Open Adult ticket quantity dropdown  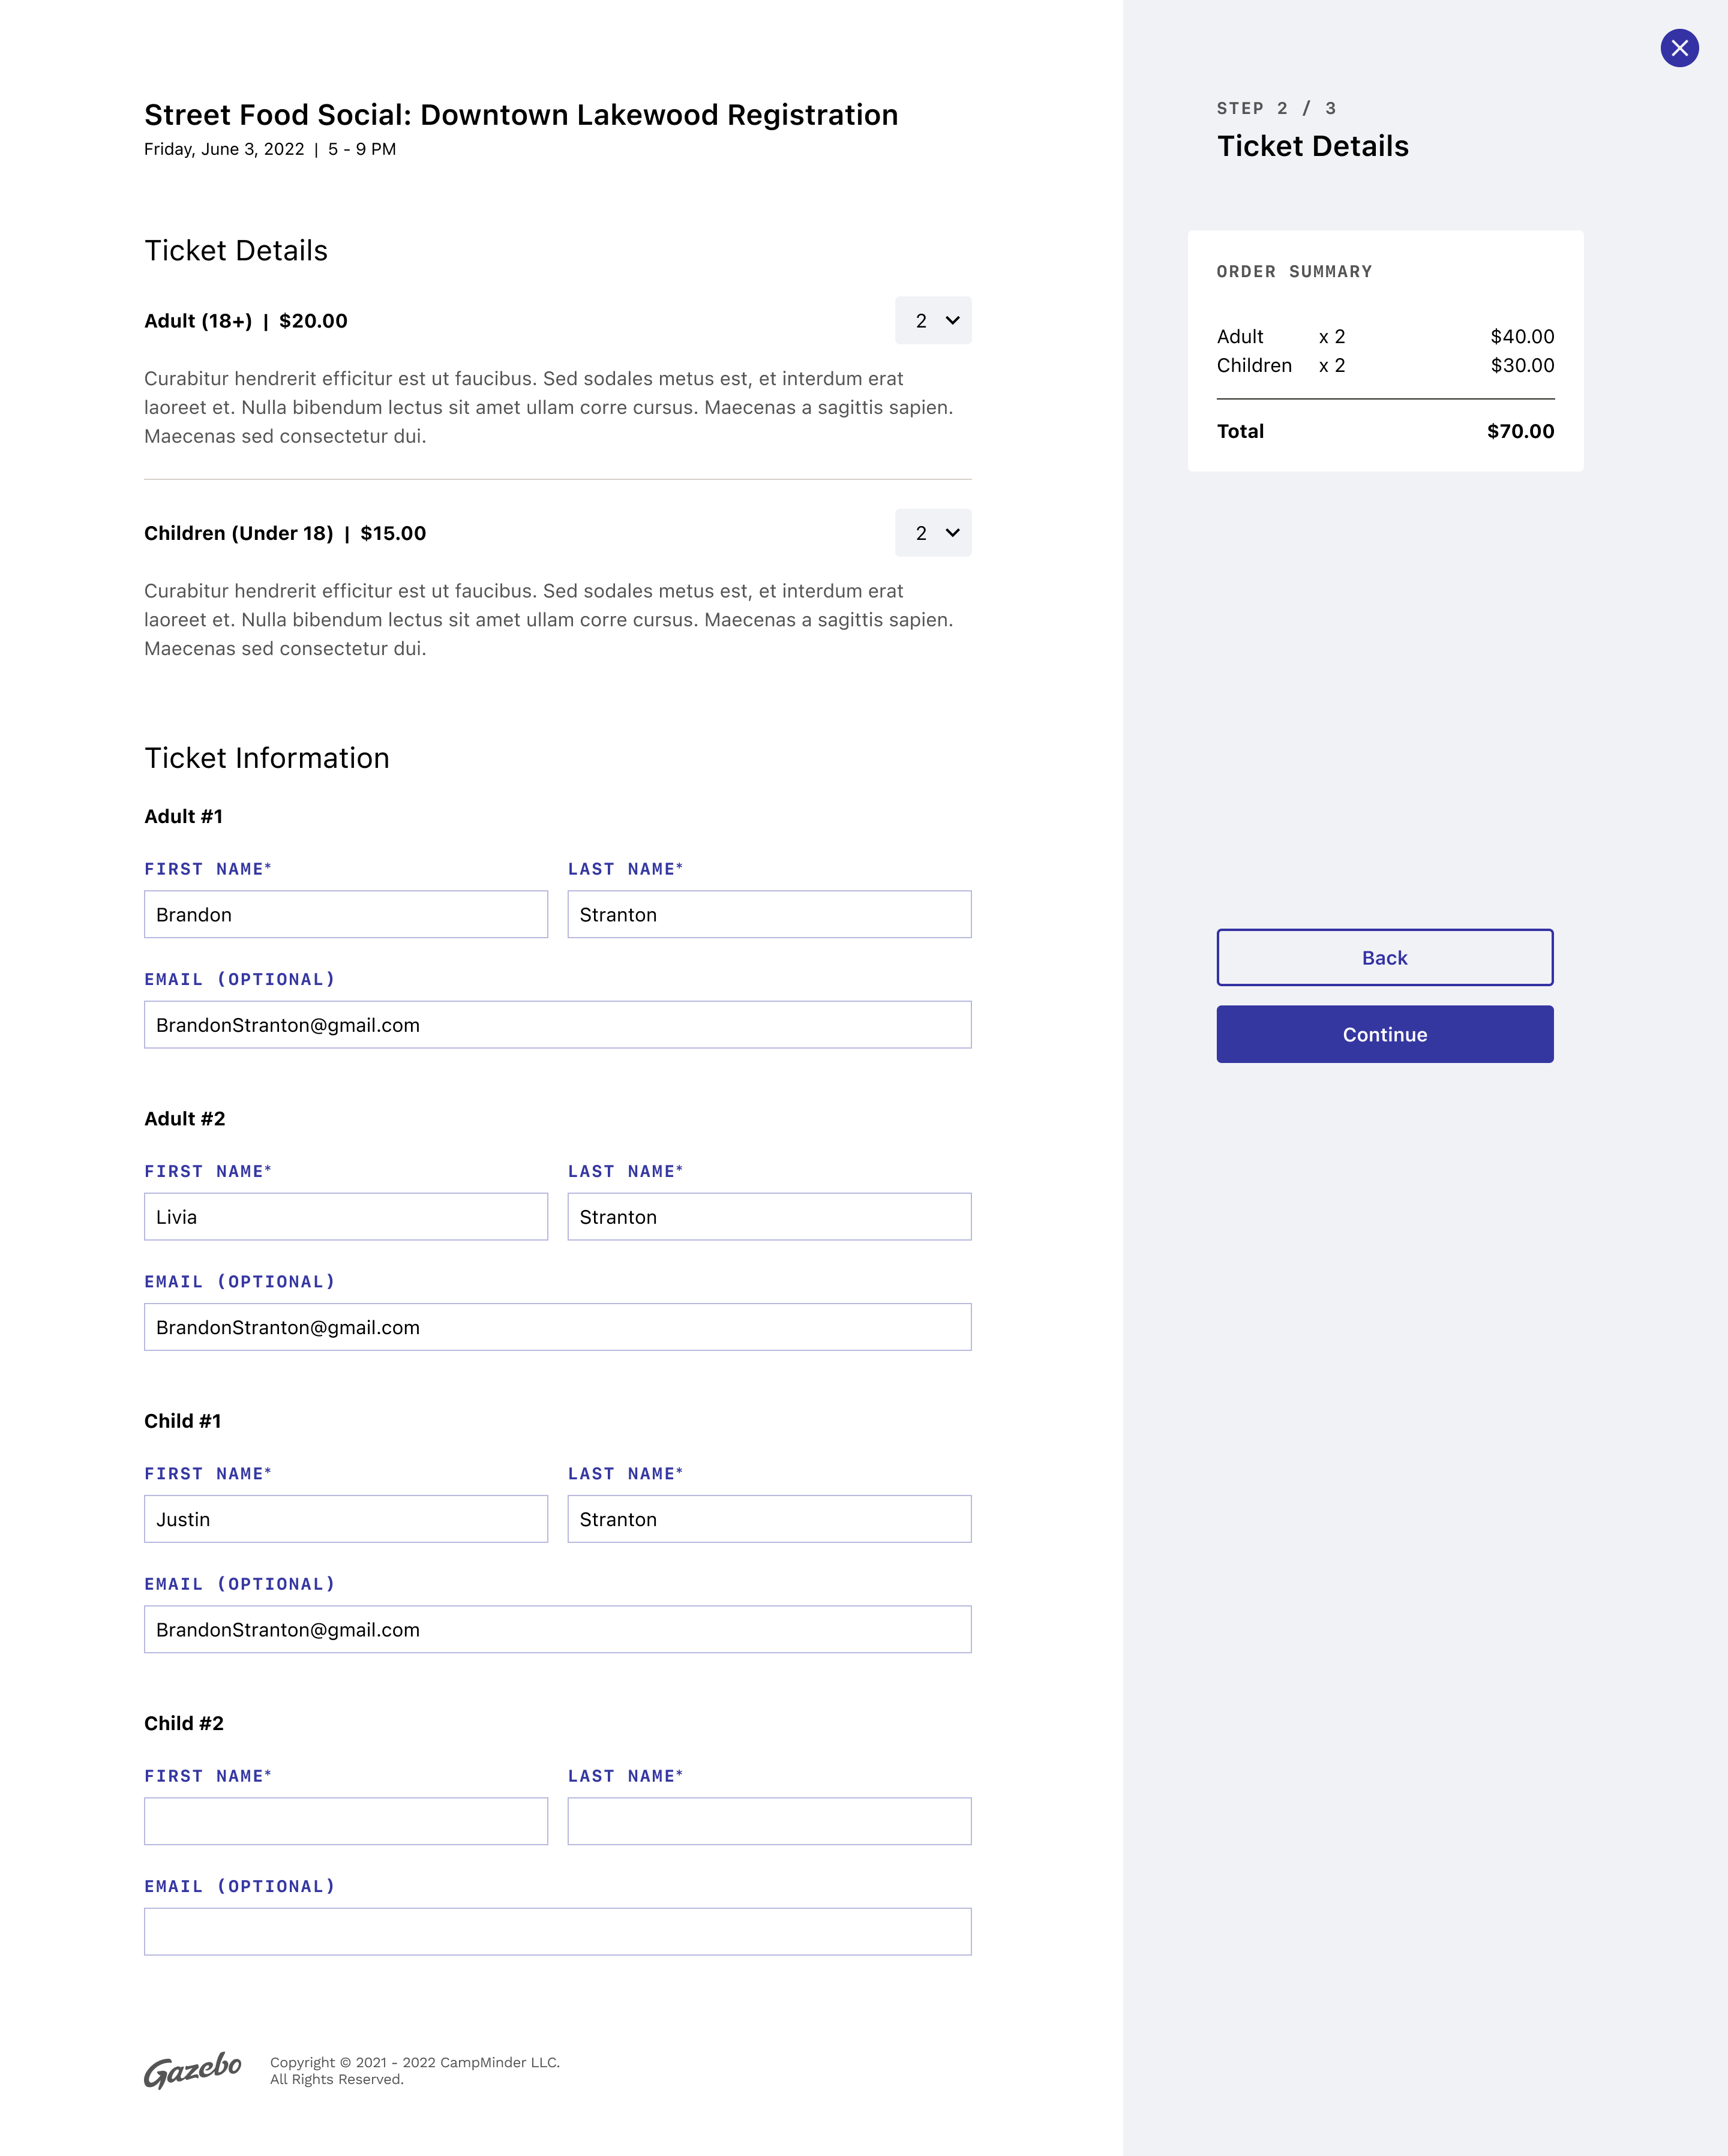(x=932, y=320)
